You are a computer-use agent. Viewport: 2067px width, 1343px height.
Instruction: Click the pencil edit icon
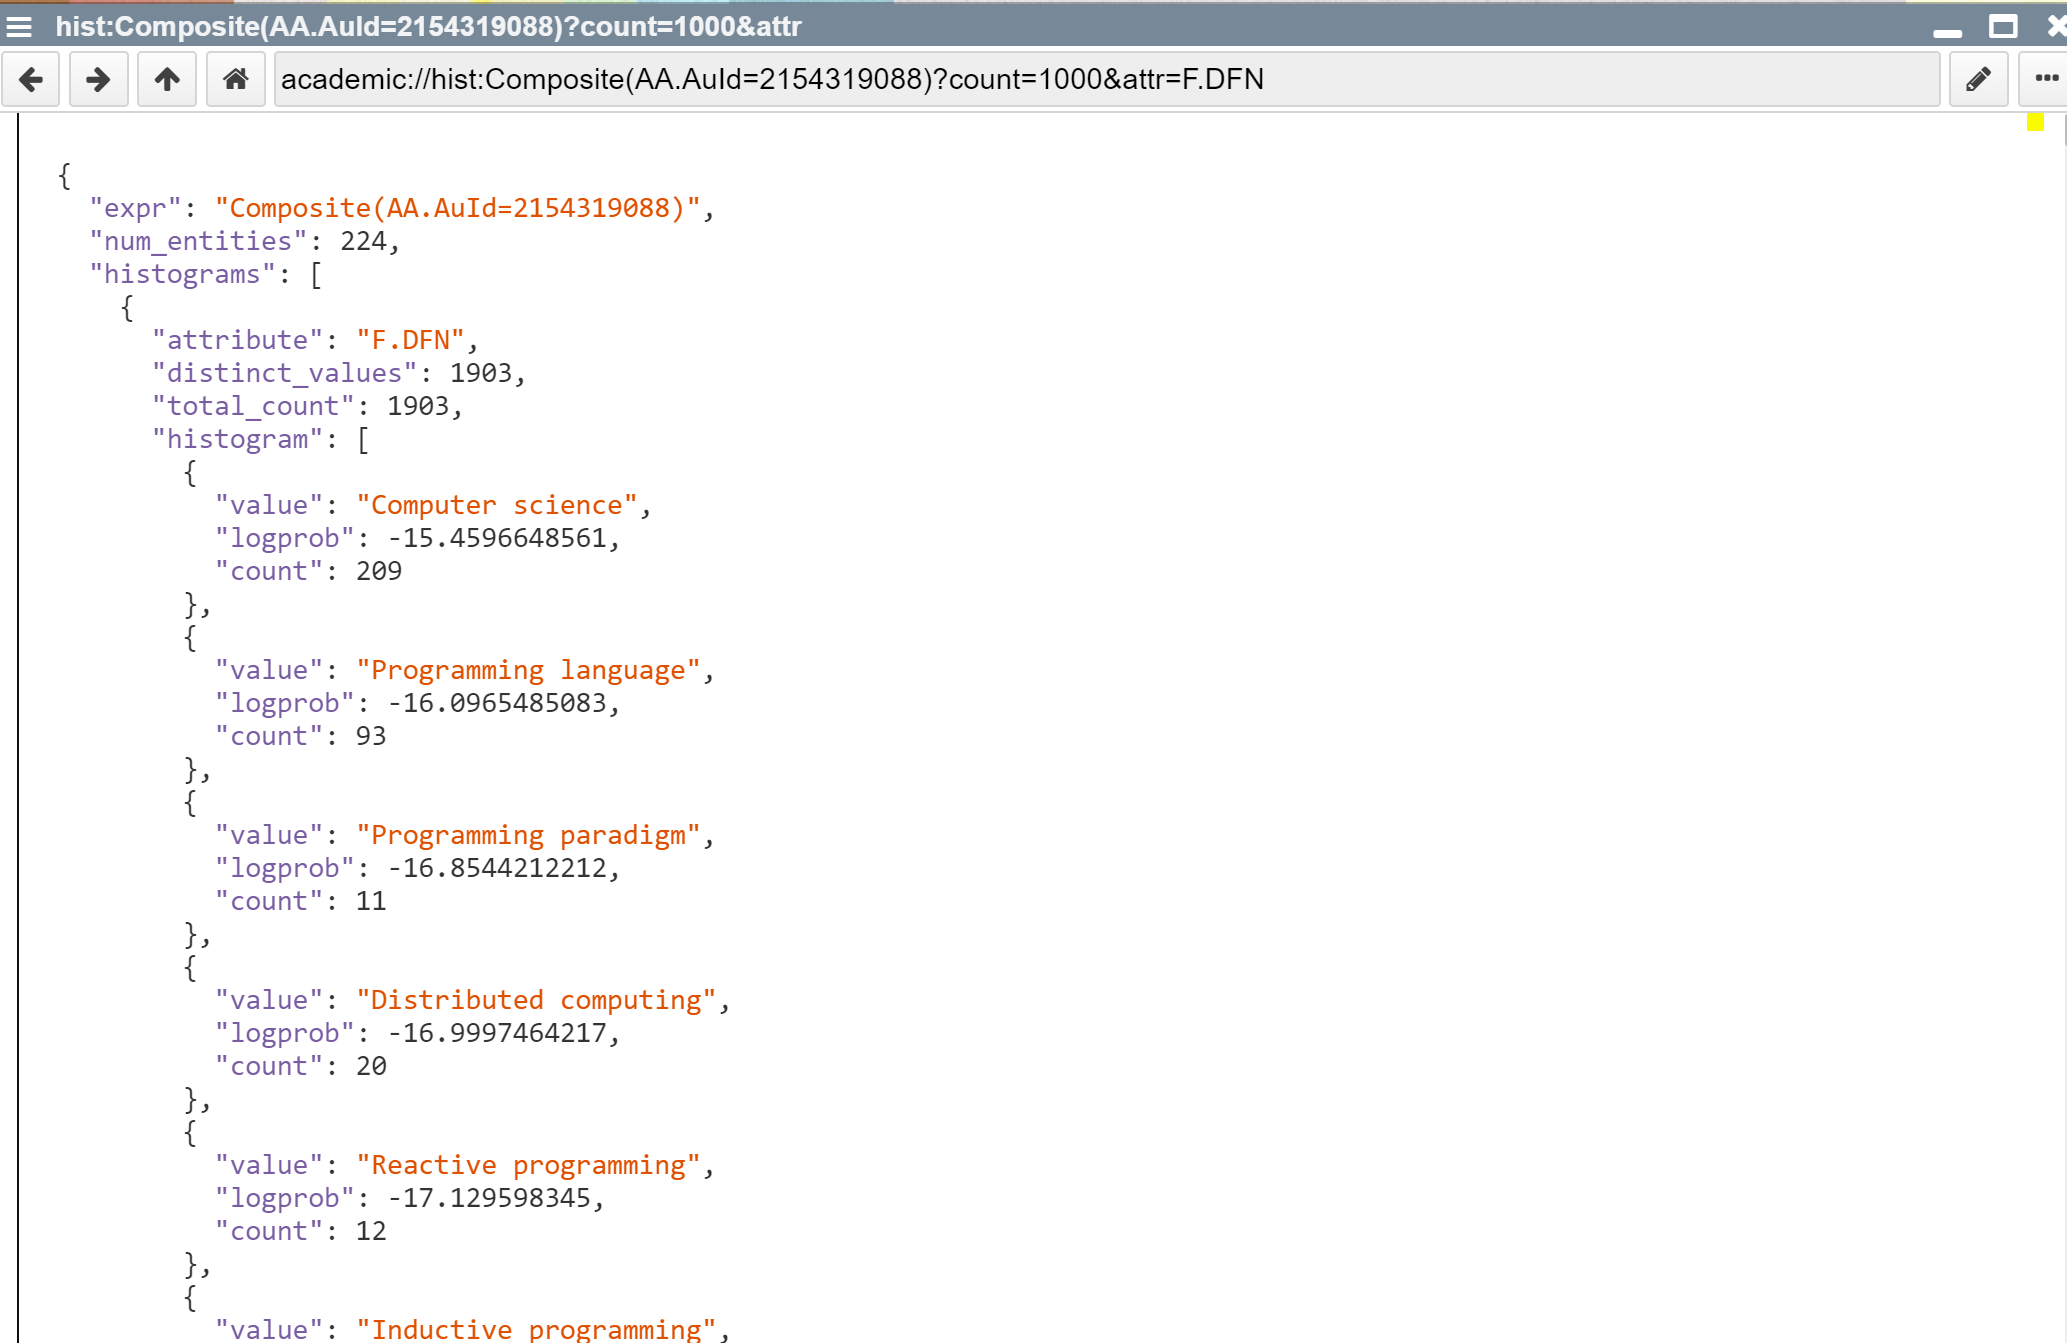tap(1978, 79)
